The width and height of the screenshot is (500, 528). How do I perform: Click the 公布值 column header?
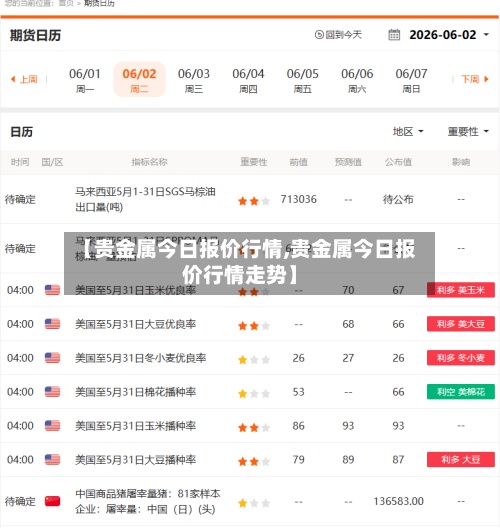click(x=398, y=162)
